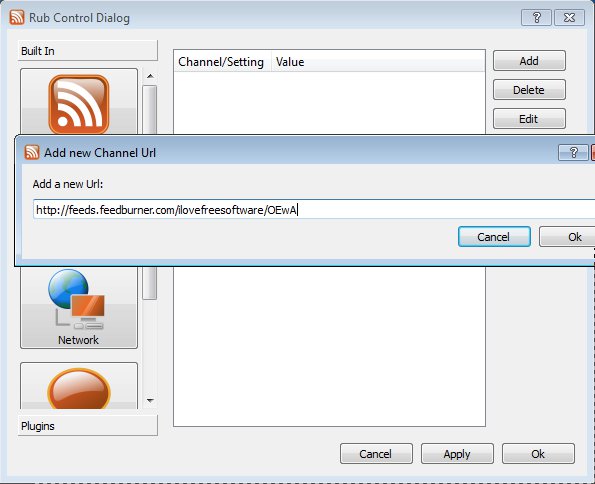The height and width of the screenshot is (484, 595).
Task: Click the Edit channel button
Action: 529,119
